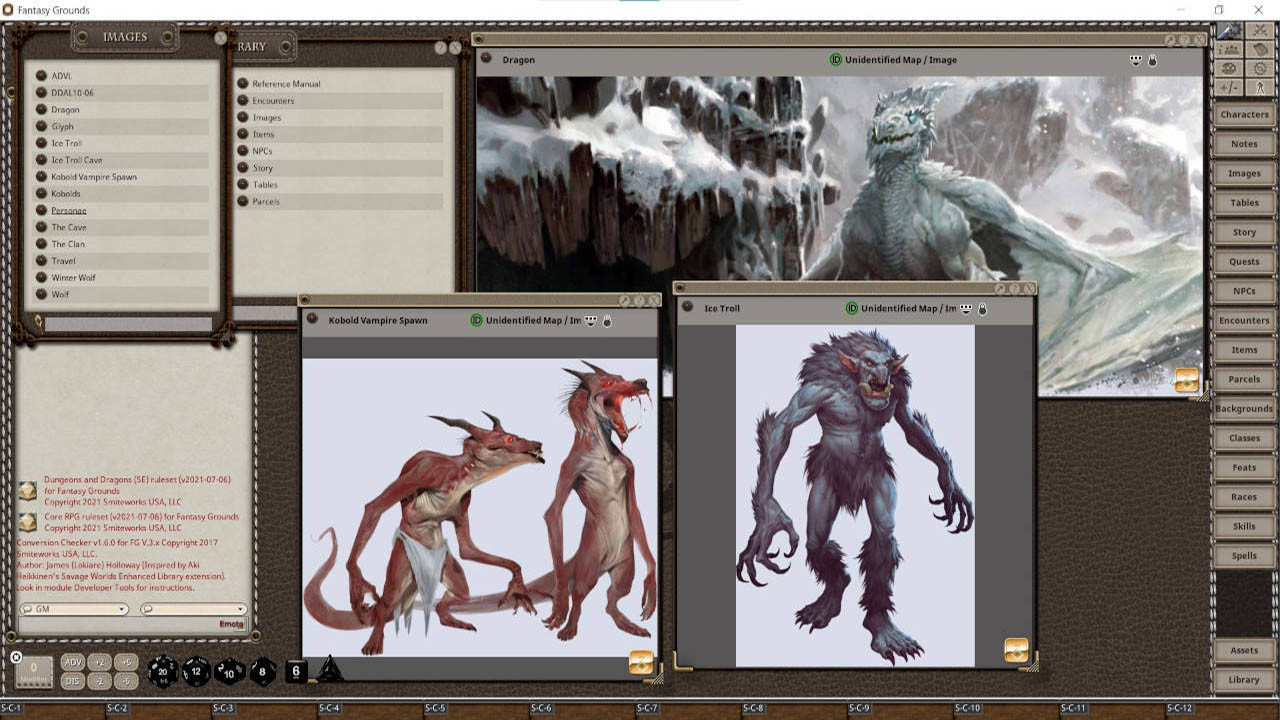The height and width of the screenshot is (720, 1280).
Task: Click the orange shortcut icon in Ice Troll window
Action: 1016,650
